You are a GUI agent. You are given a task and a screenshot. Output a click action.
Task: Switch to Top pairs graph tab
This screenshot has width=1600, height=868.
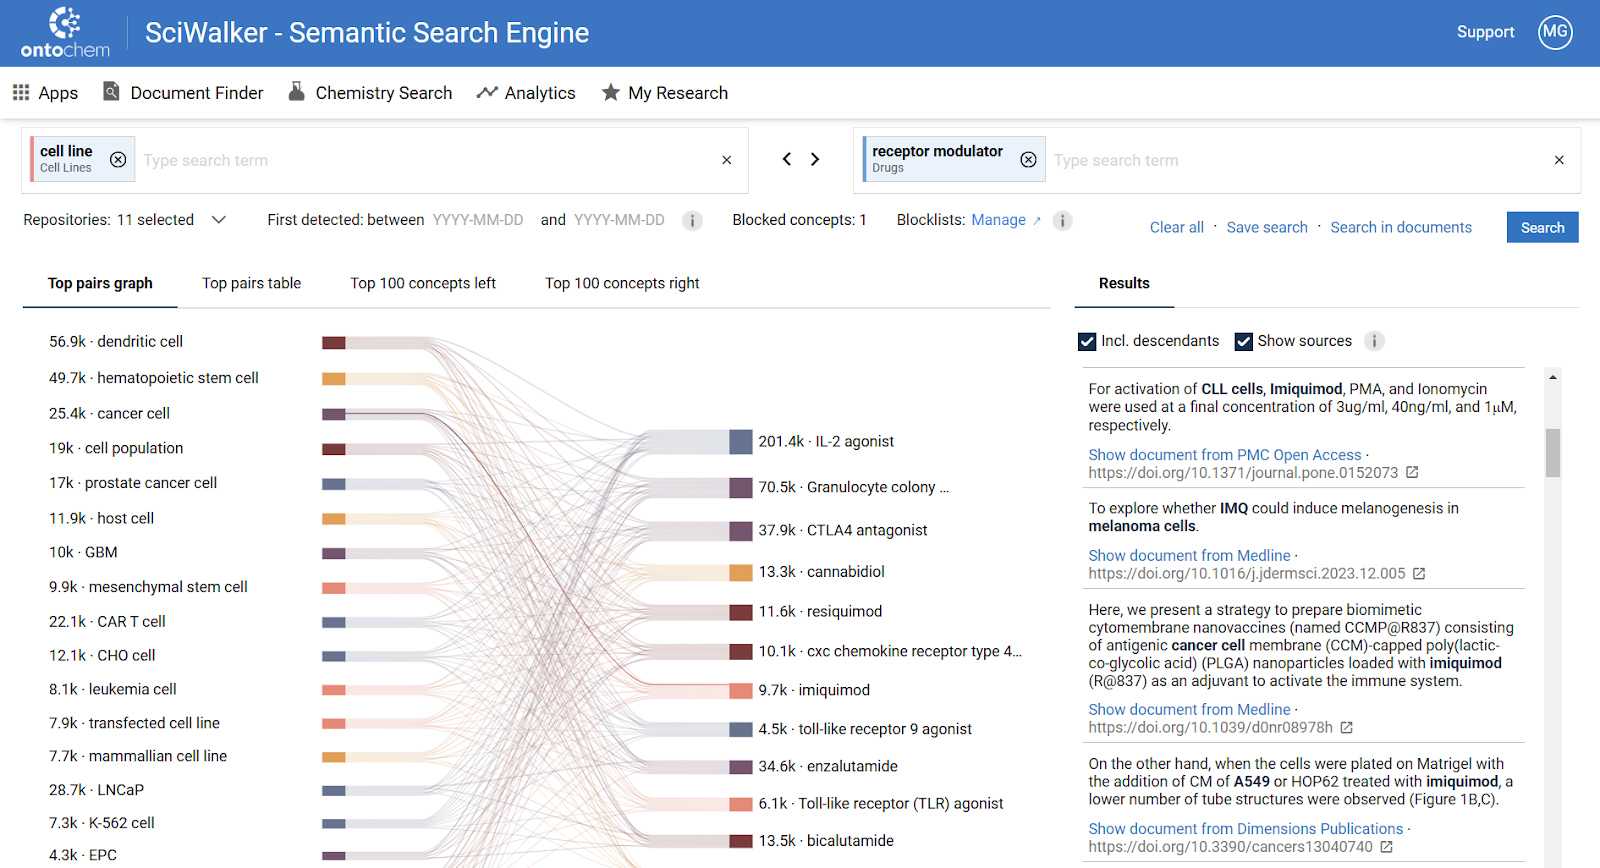[x=100, y=284]
